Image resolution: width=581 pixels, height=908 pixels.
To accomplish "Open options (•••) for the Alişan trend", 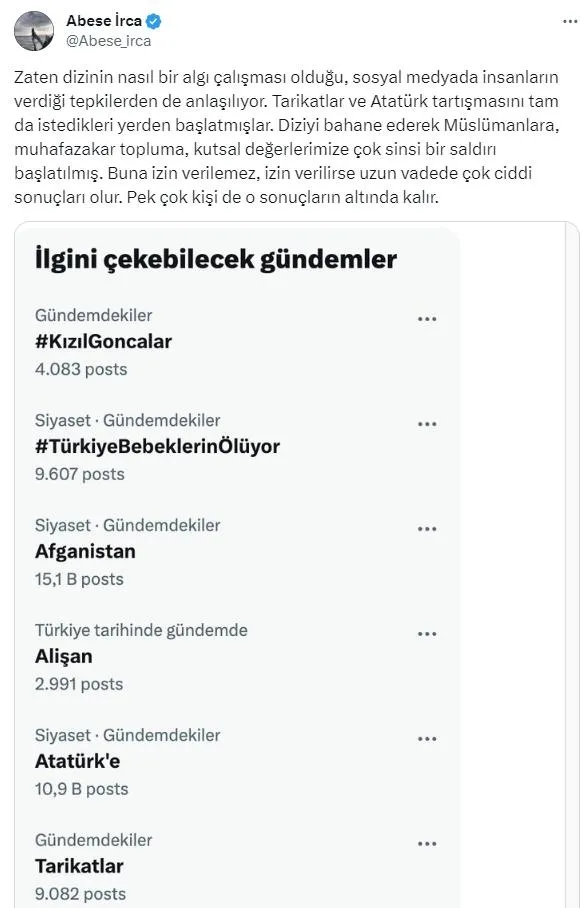I will (x=428, y=633).
